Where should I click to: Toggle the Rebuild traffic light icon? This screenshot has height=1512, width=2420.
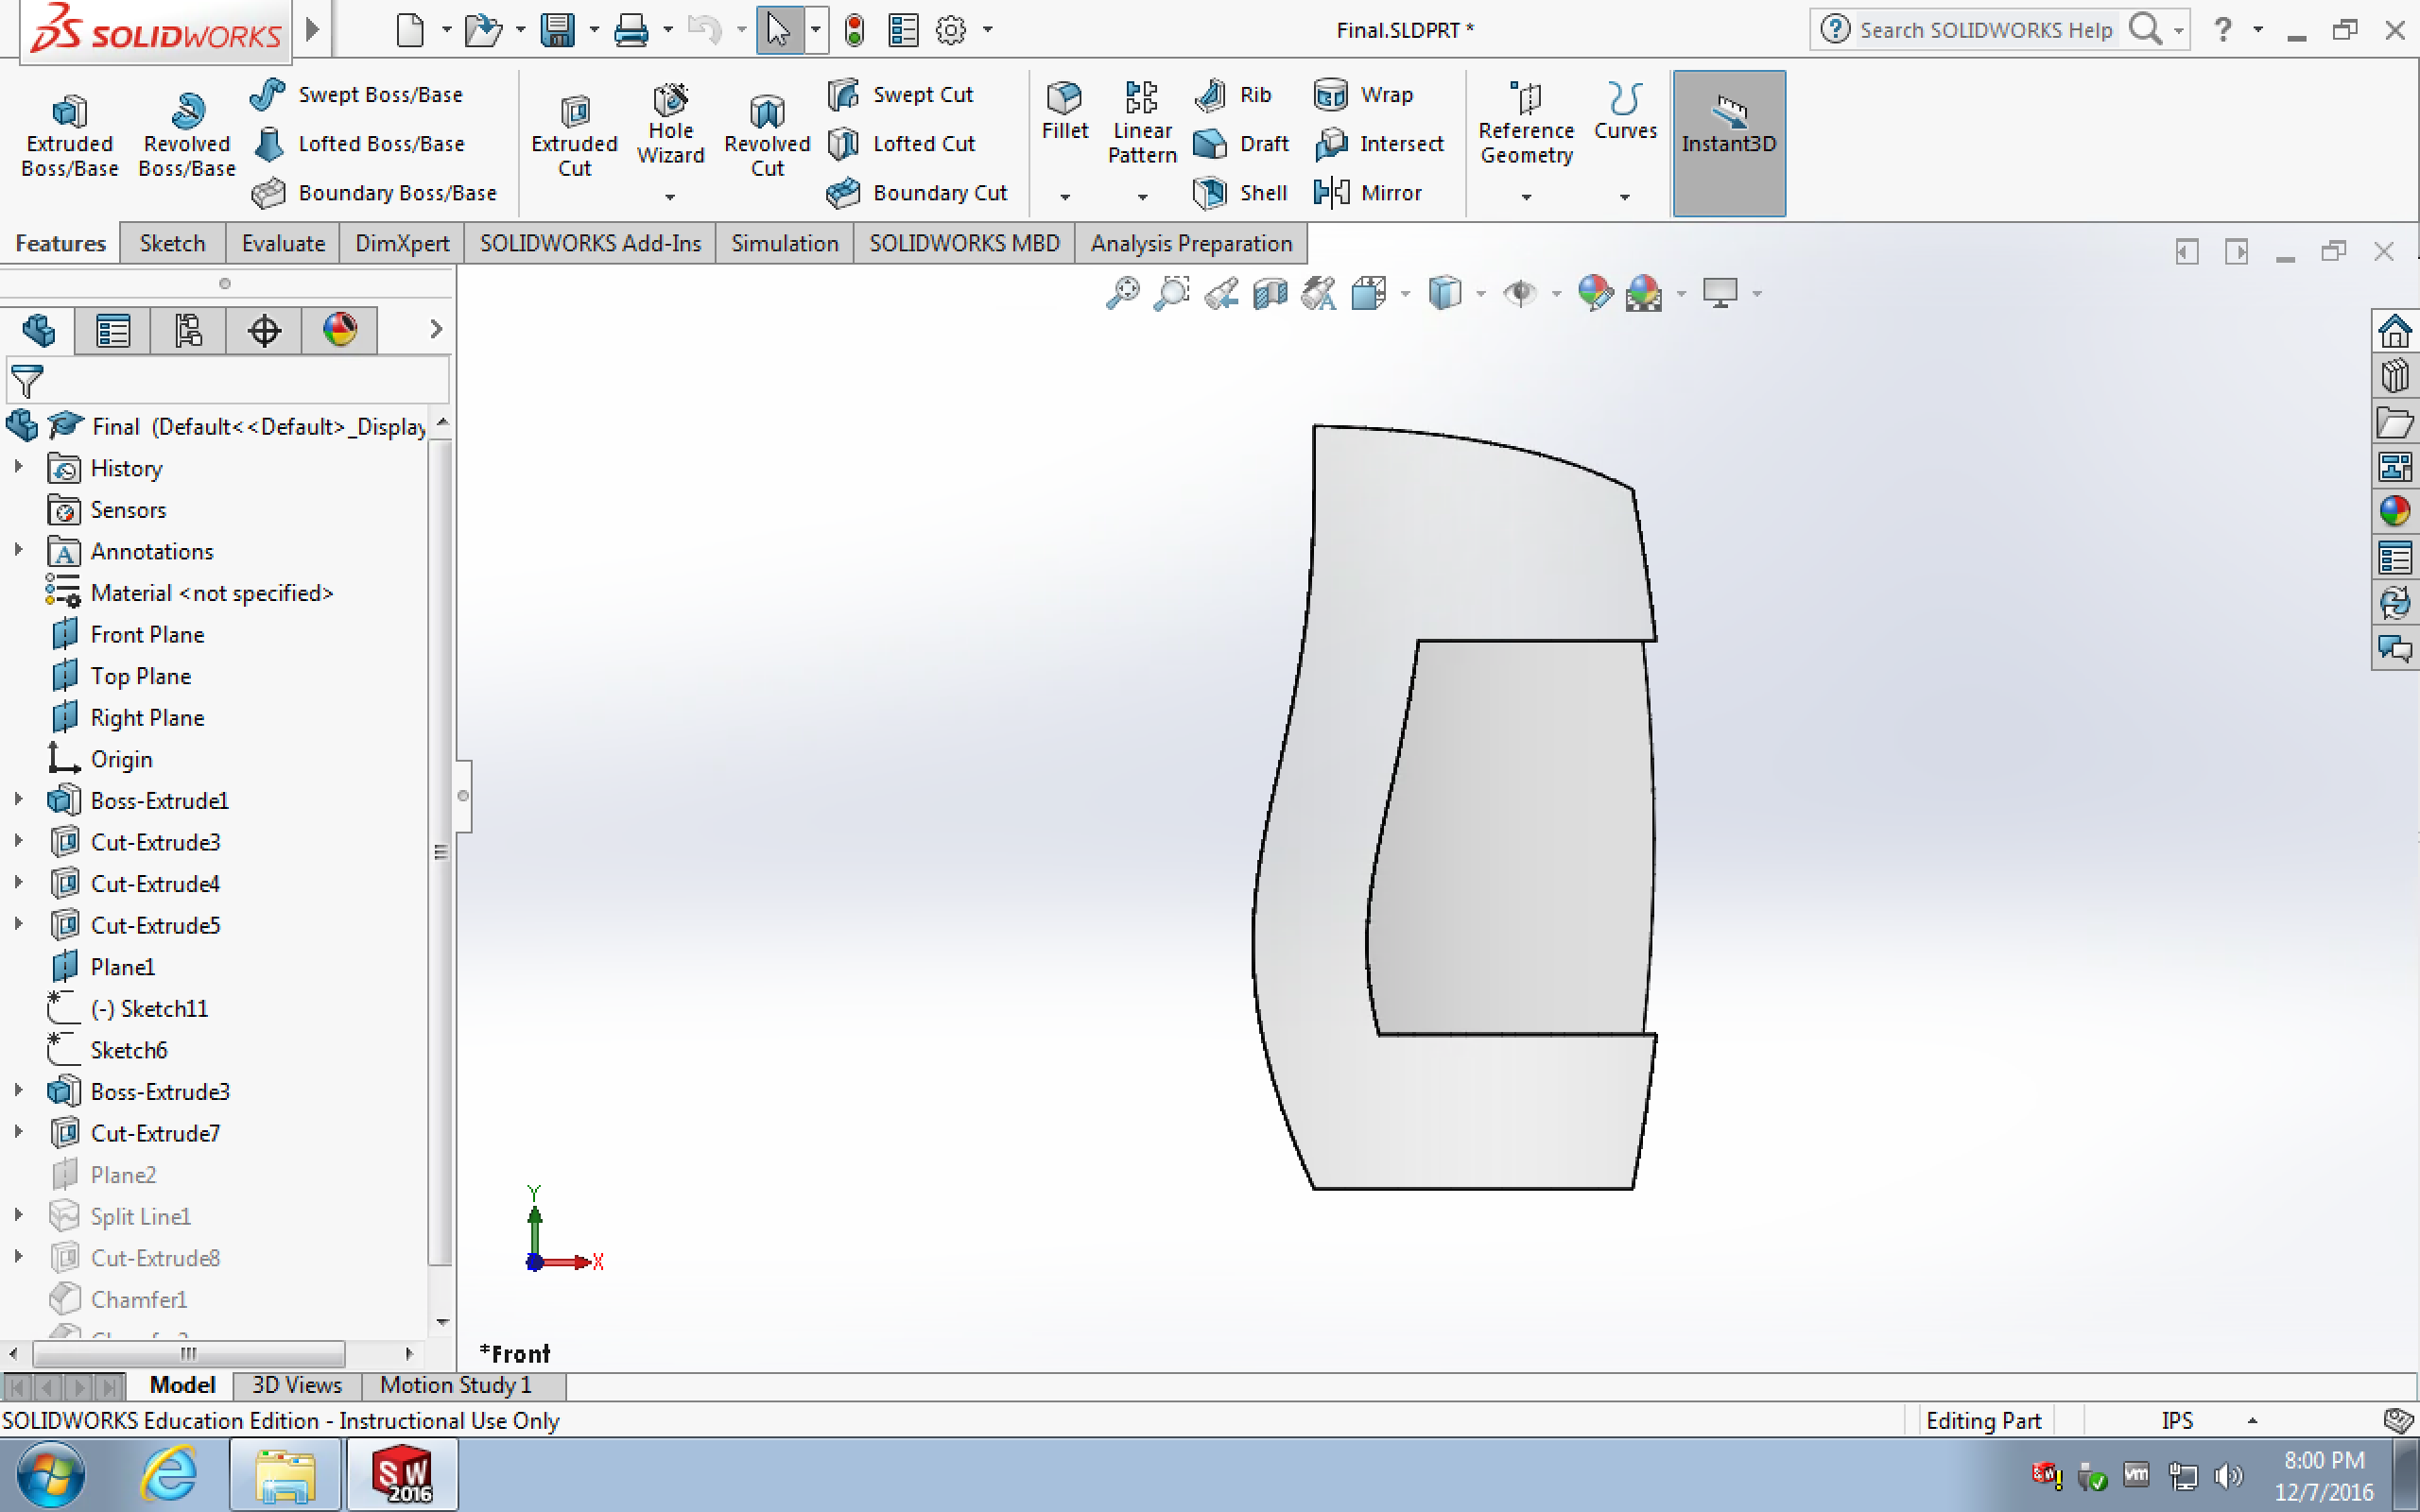854,30
